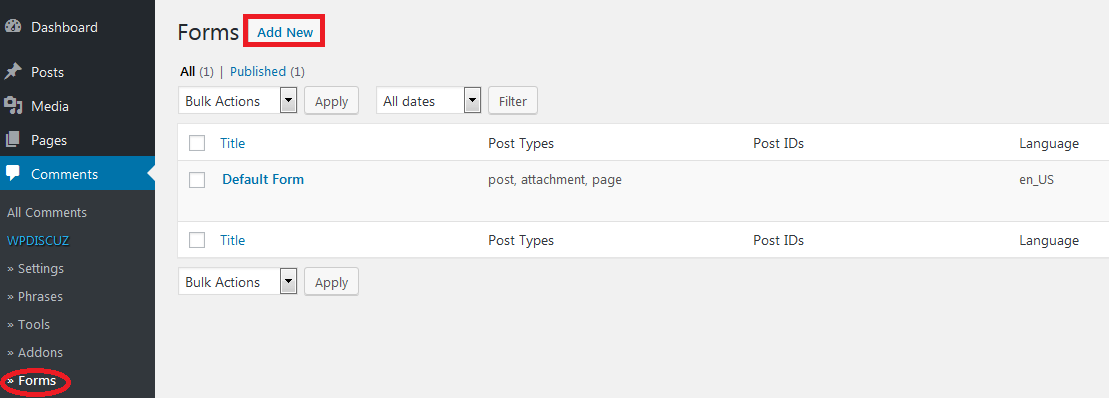Click the Comments speech bubble icon
This screenshot has height=398, width=1109.
[x=13, y=174]
